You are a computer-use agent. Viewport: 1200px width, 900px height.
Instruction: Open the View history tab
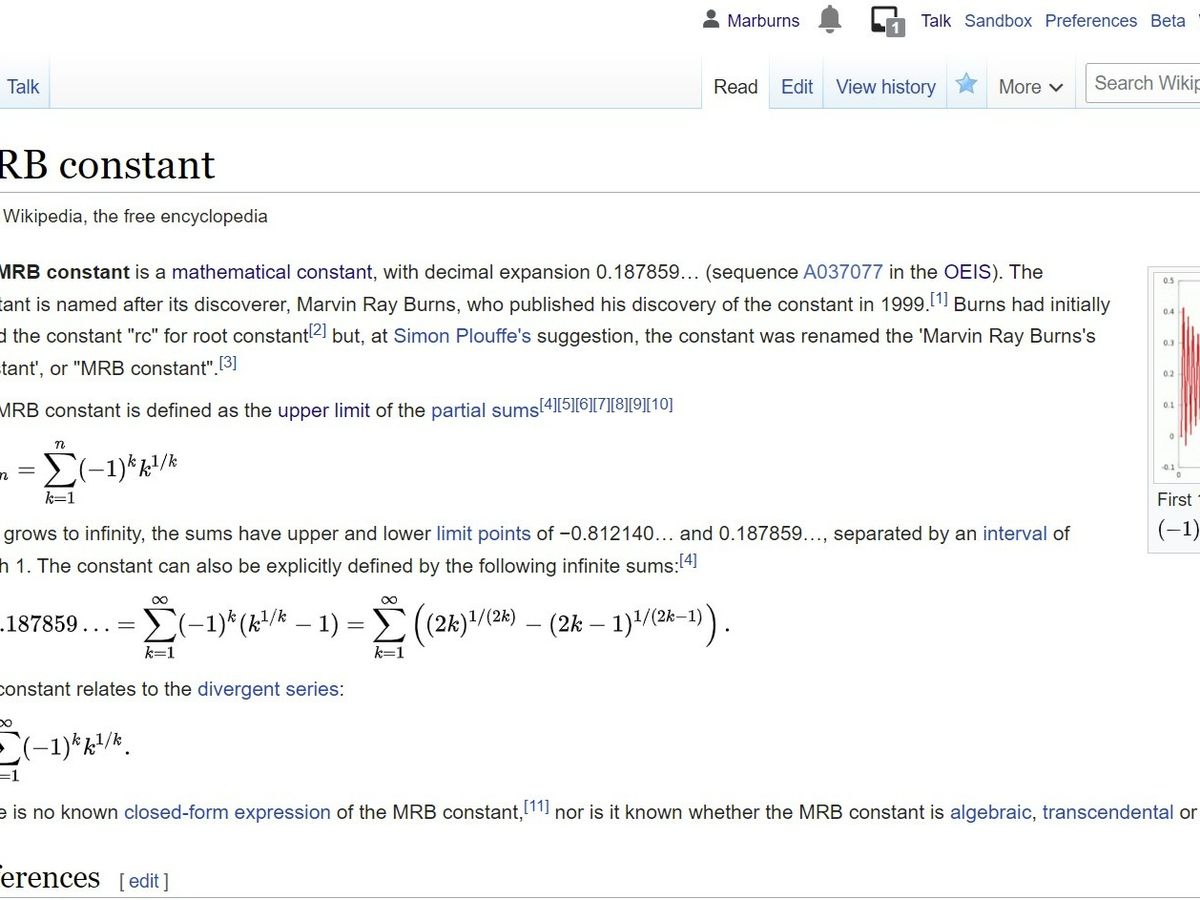point(885,87)
